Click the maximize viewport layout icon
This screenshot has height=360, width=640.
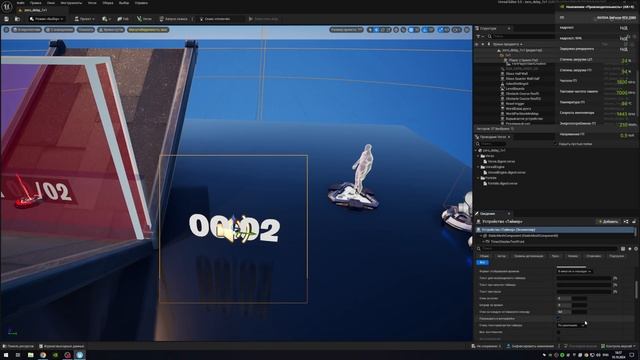467,30
